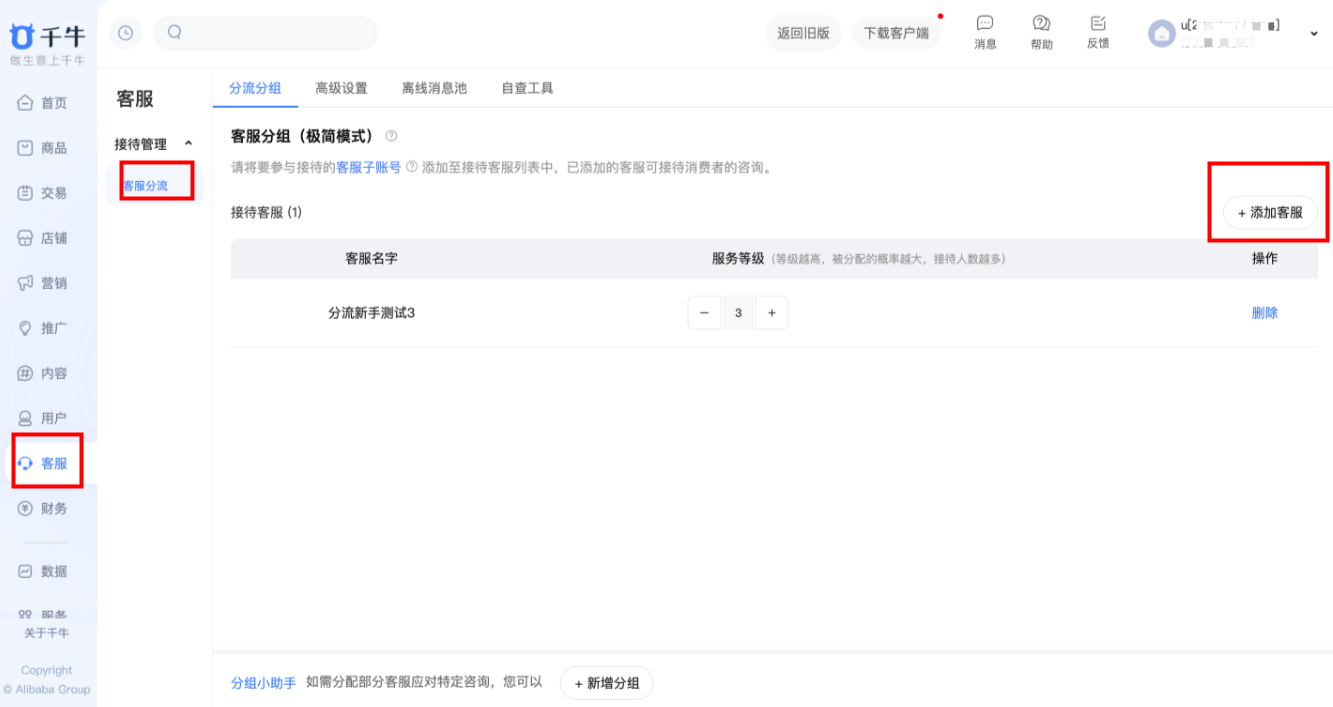1333x707 pixels.
Task: Click the agent name 分流新手测试3
Action: click(x=371, y=313)
